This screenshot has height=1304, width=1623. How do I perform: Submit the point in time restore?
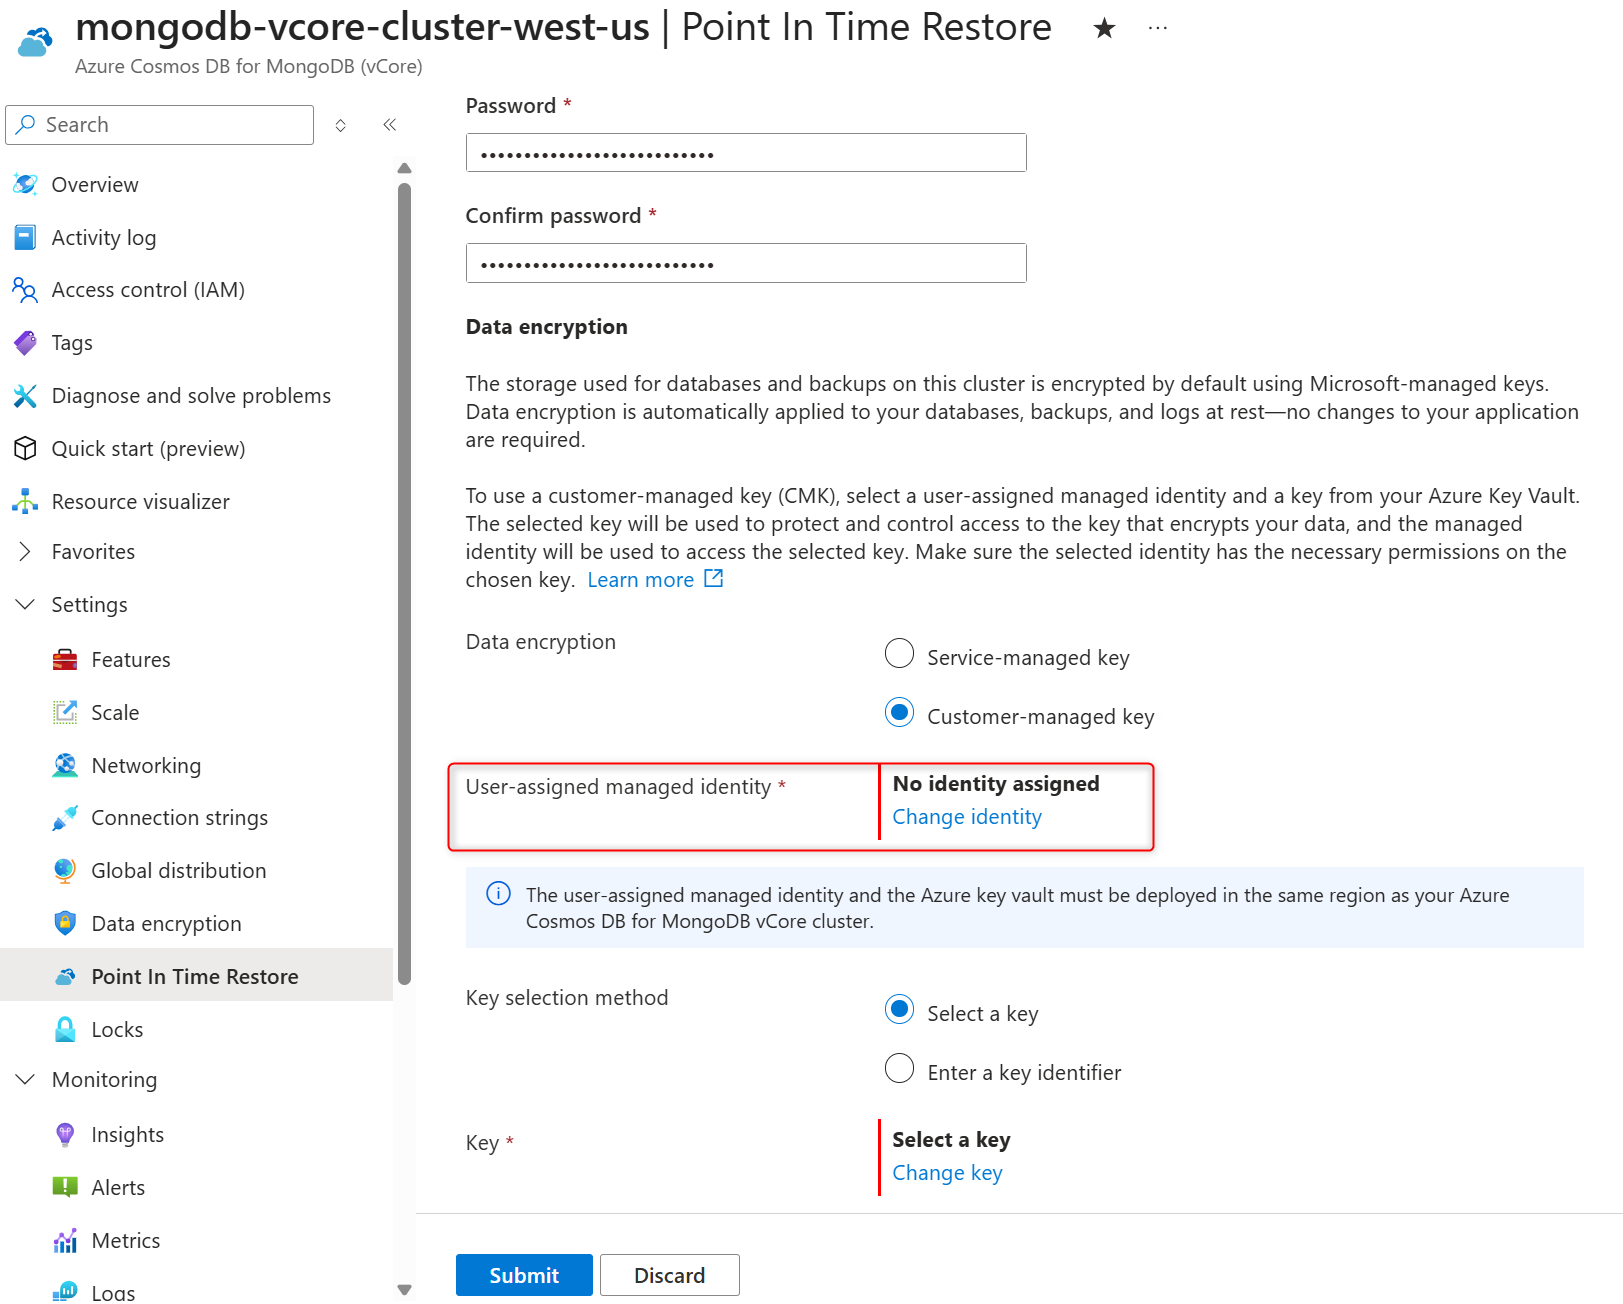click(524, 1275)
